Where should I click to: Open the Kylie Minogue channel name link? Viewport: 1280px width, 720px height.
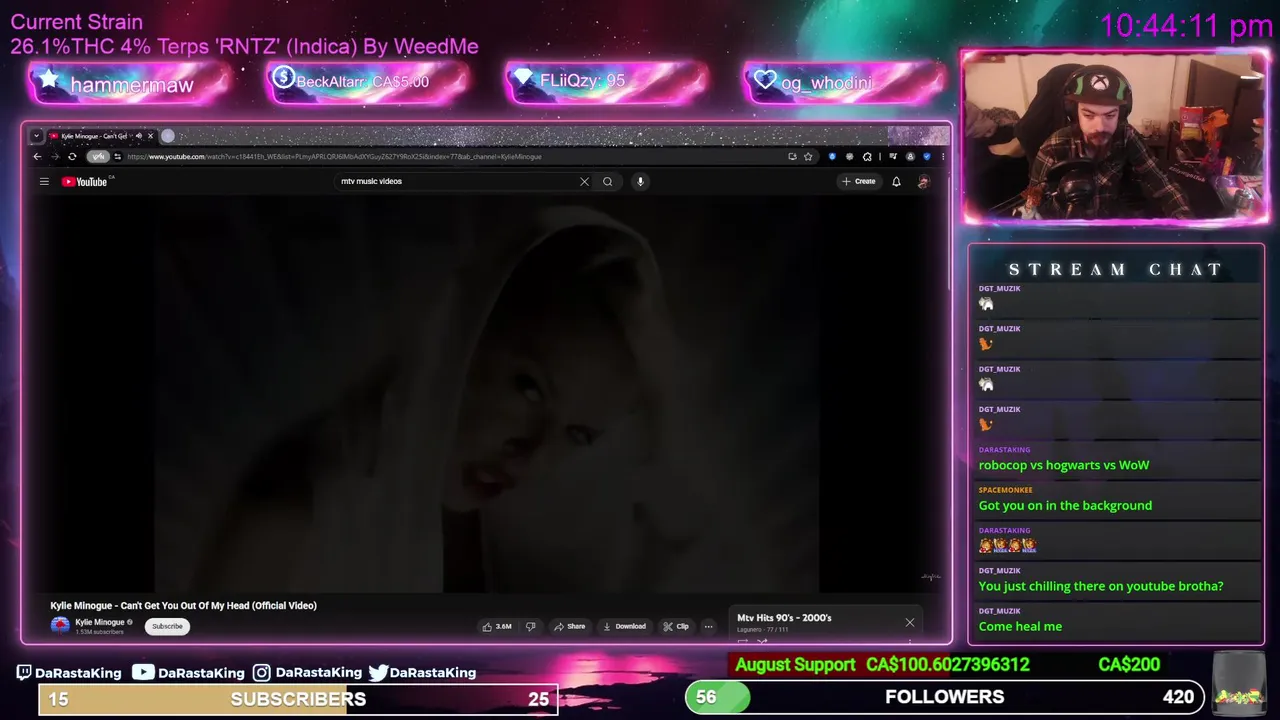(x=99, y=622)
